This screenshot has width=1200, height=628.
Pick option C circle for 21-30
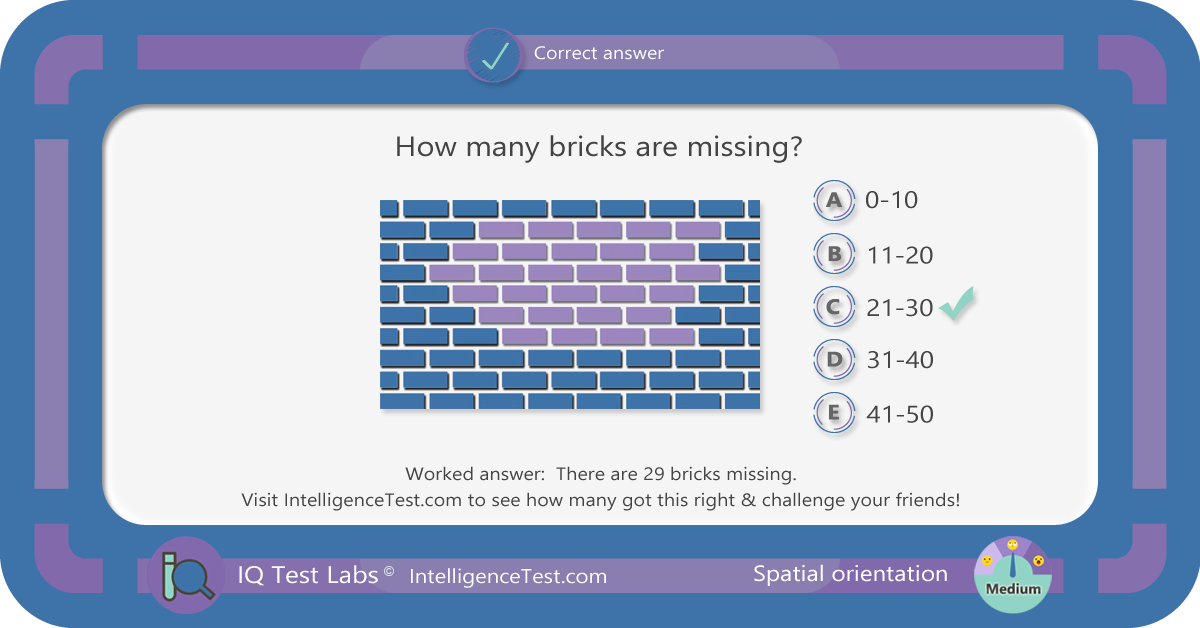click(834, 308)
